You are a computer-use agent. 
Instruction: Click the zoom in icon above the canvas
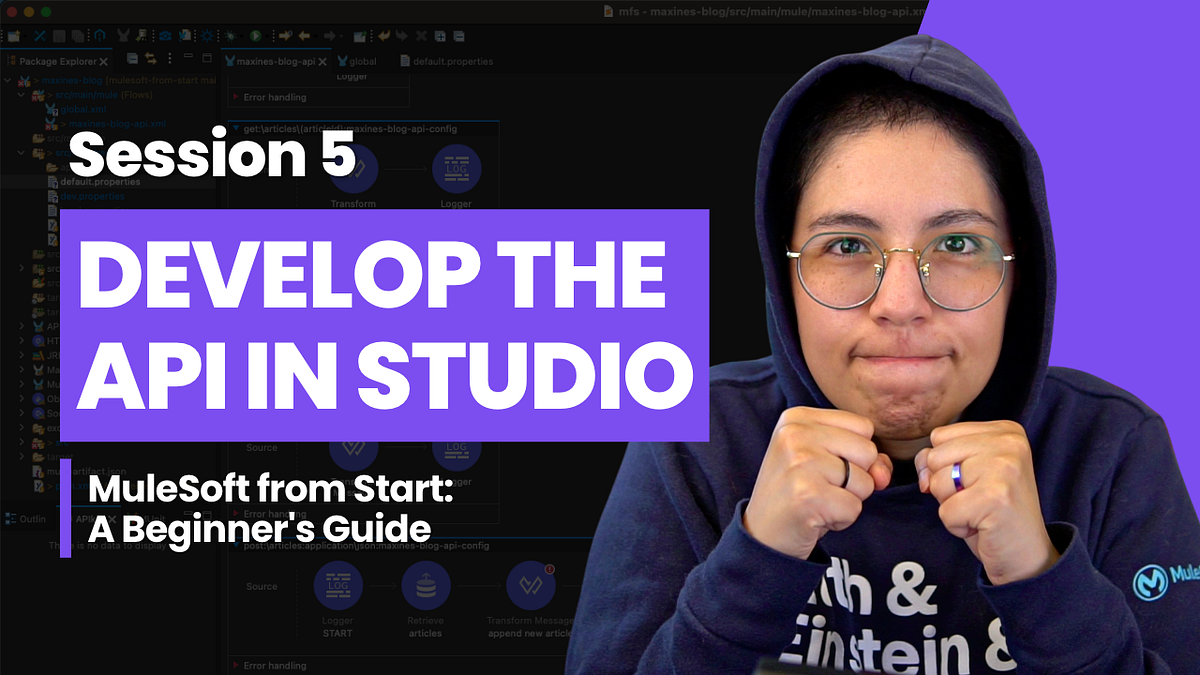pyautogui.click(x=439, y=36)
